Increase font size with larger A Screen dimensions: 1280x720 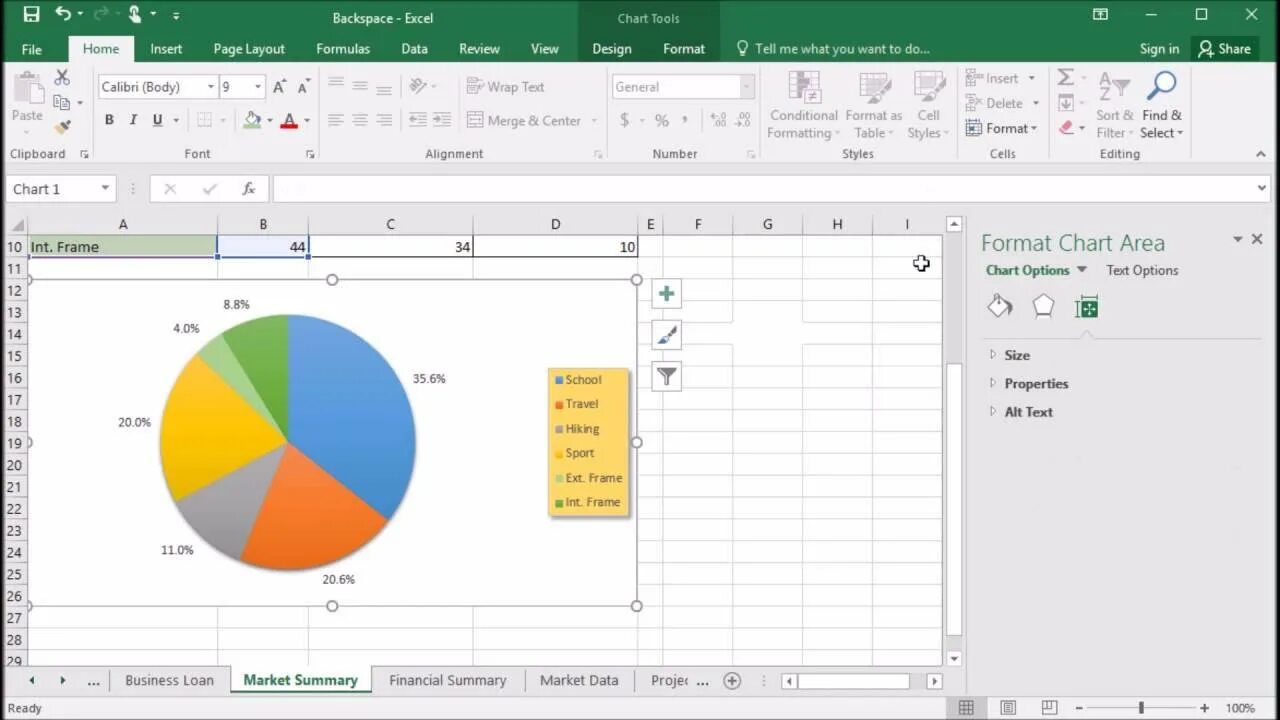(279, 87)
